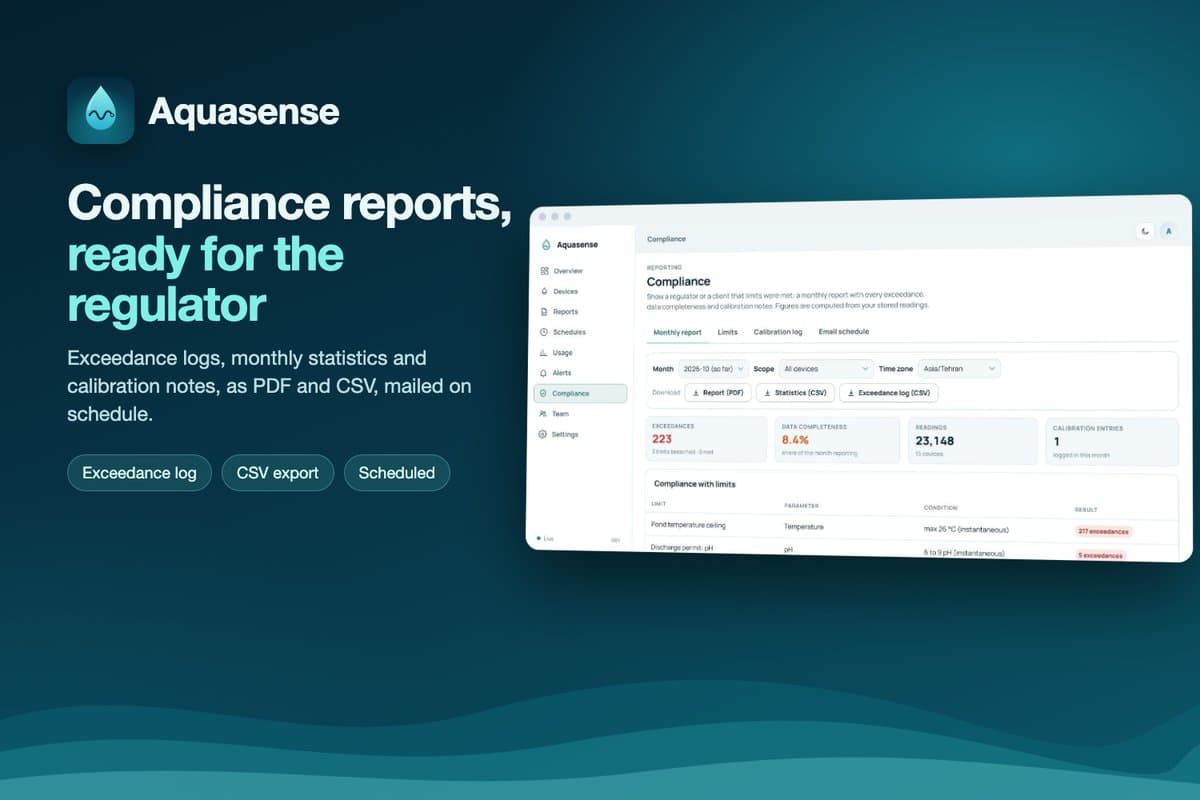The height and width of the screenshot is (800, 1200).
Task: Click the headline 'Compliance reports,'
Action: tap(289, 202)
